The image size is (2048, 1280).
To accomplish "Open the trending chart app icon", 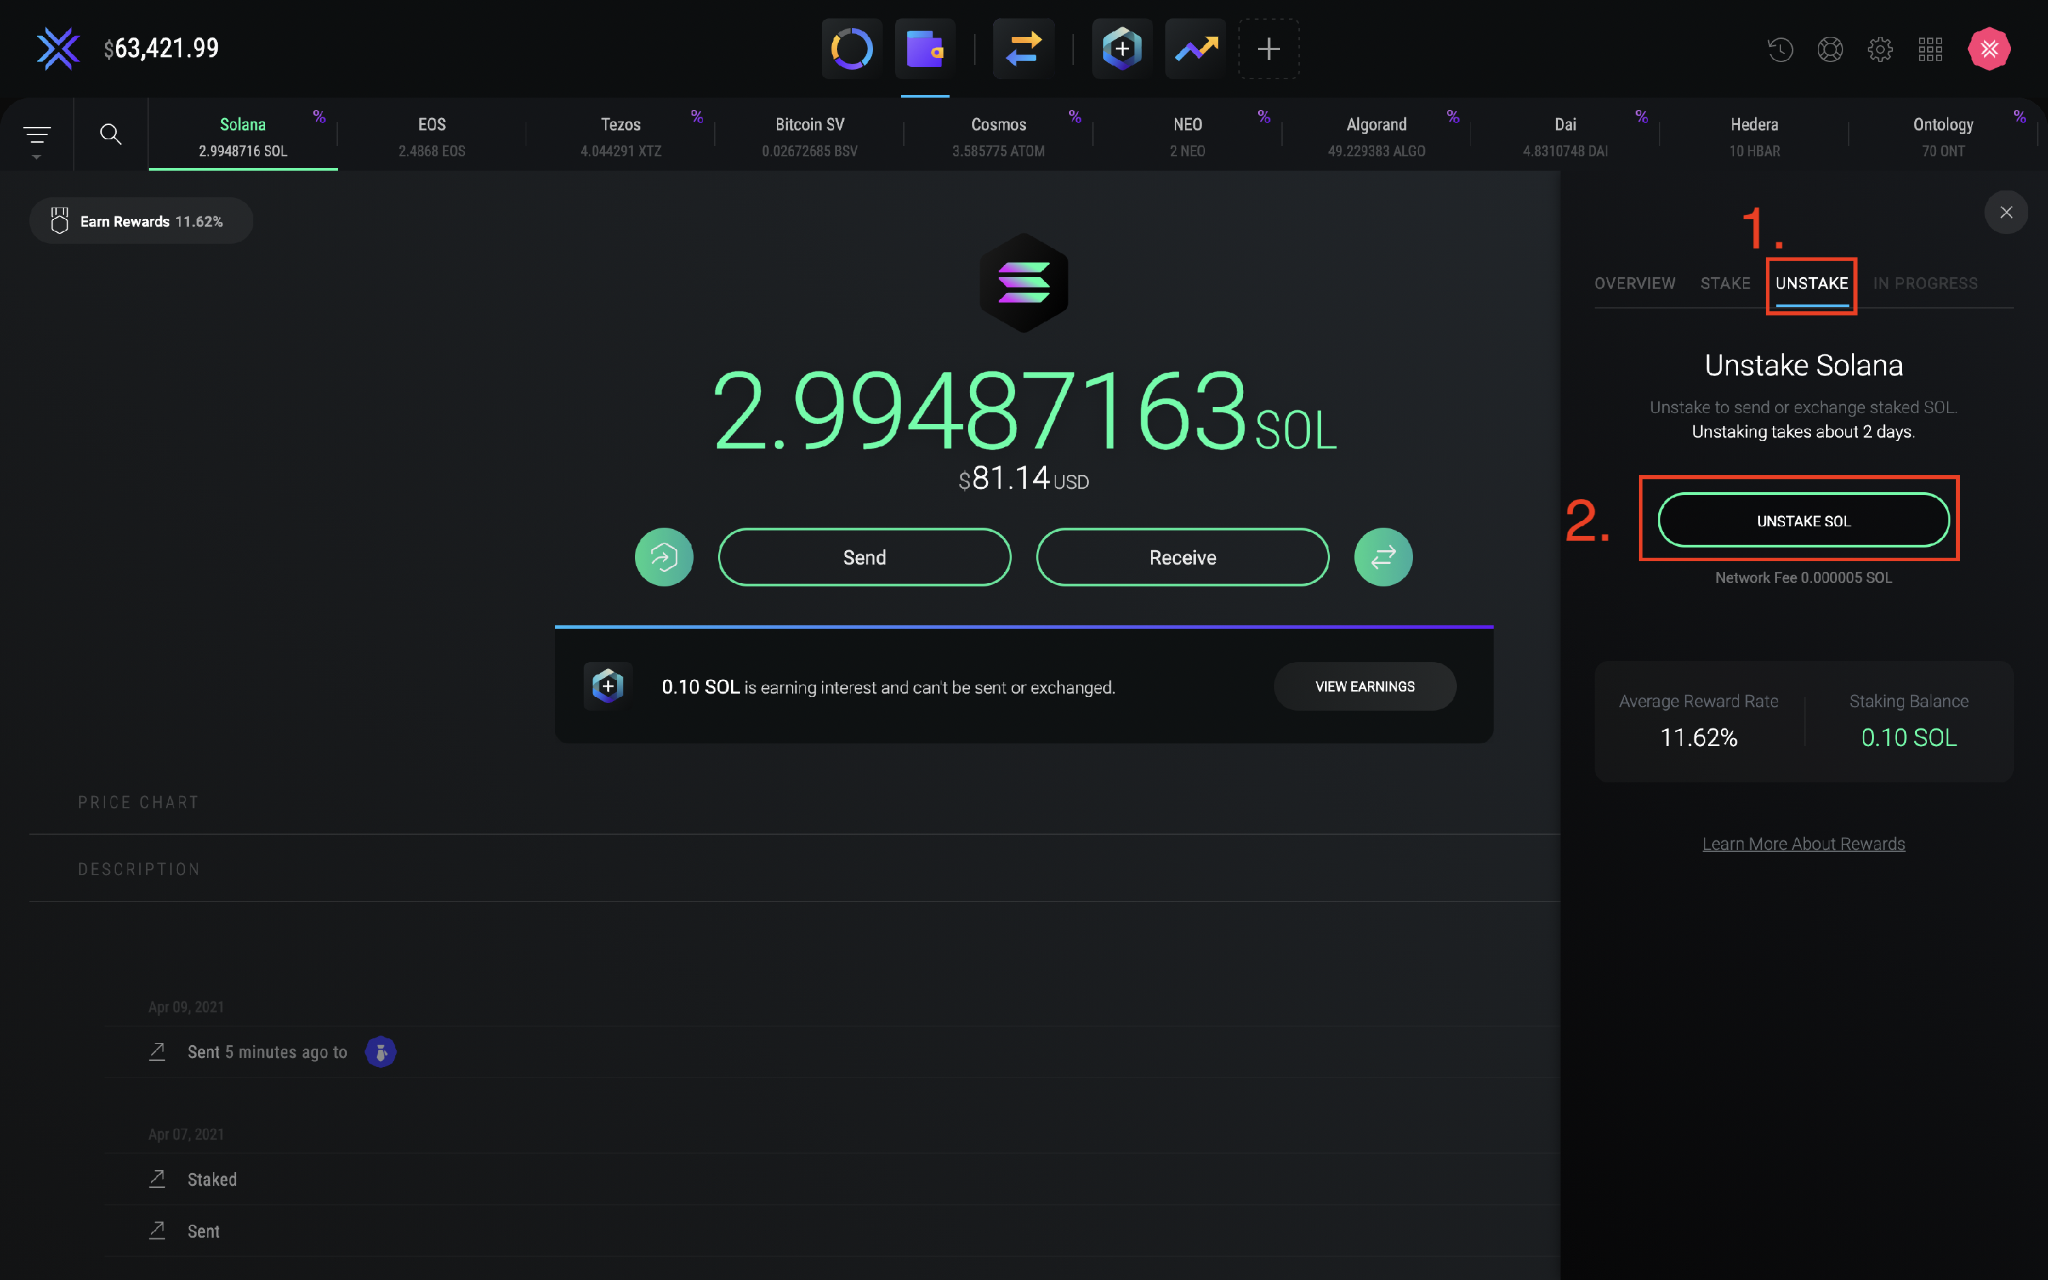I will 1196,48.
